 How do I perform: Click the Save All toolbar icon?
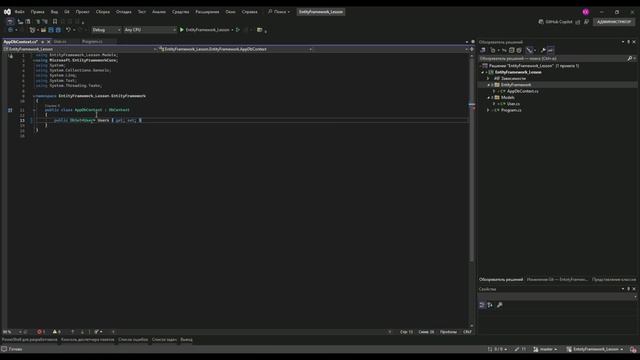(58, 30)
